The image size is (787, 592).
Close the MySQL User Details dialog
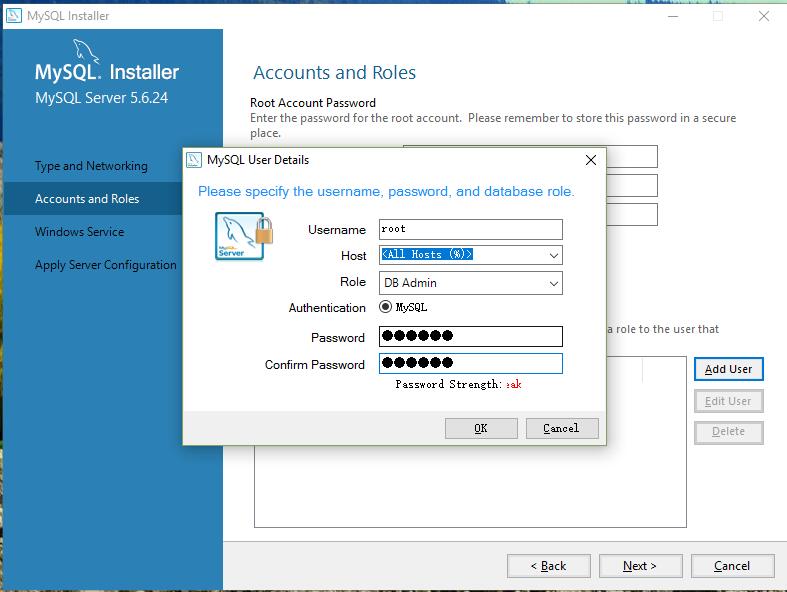point(590,160)
